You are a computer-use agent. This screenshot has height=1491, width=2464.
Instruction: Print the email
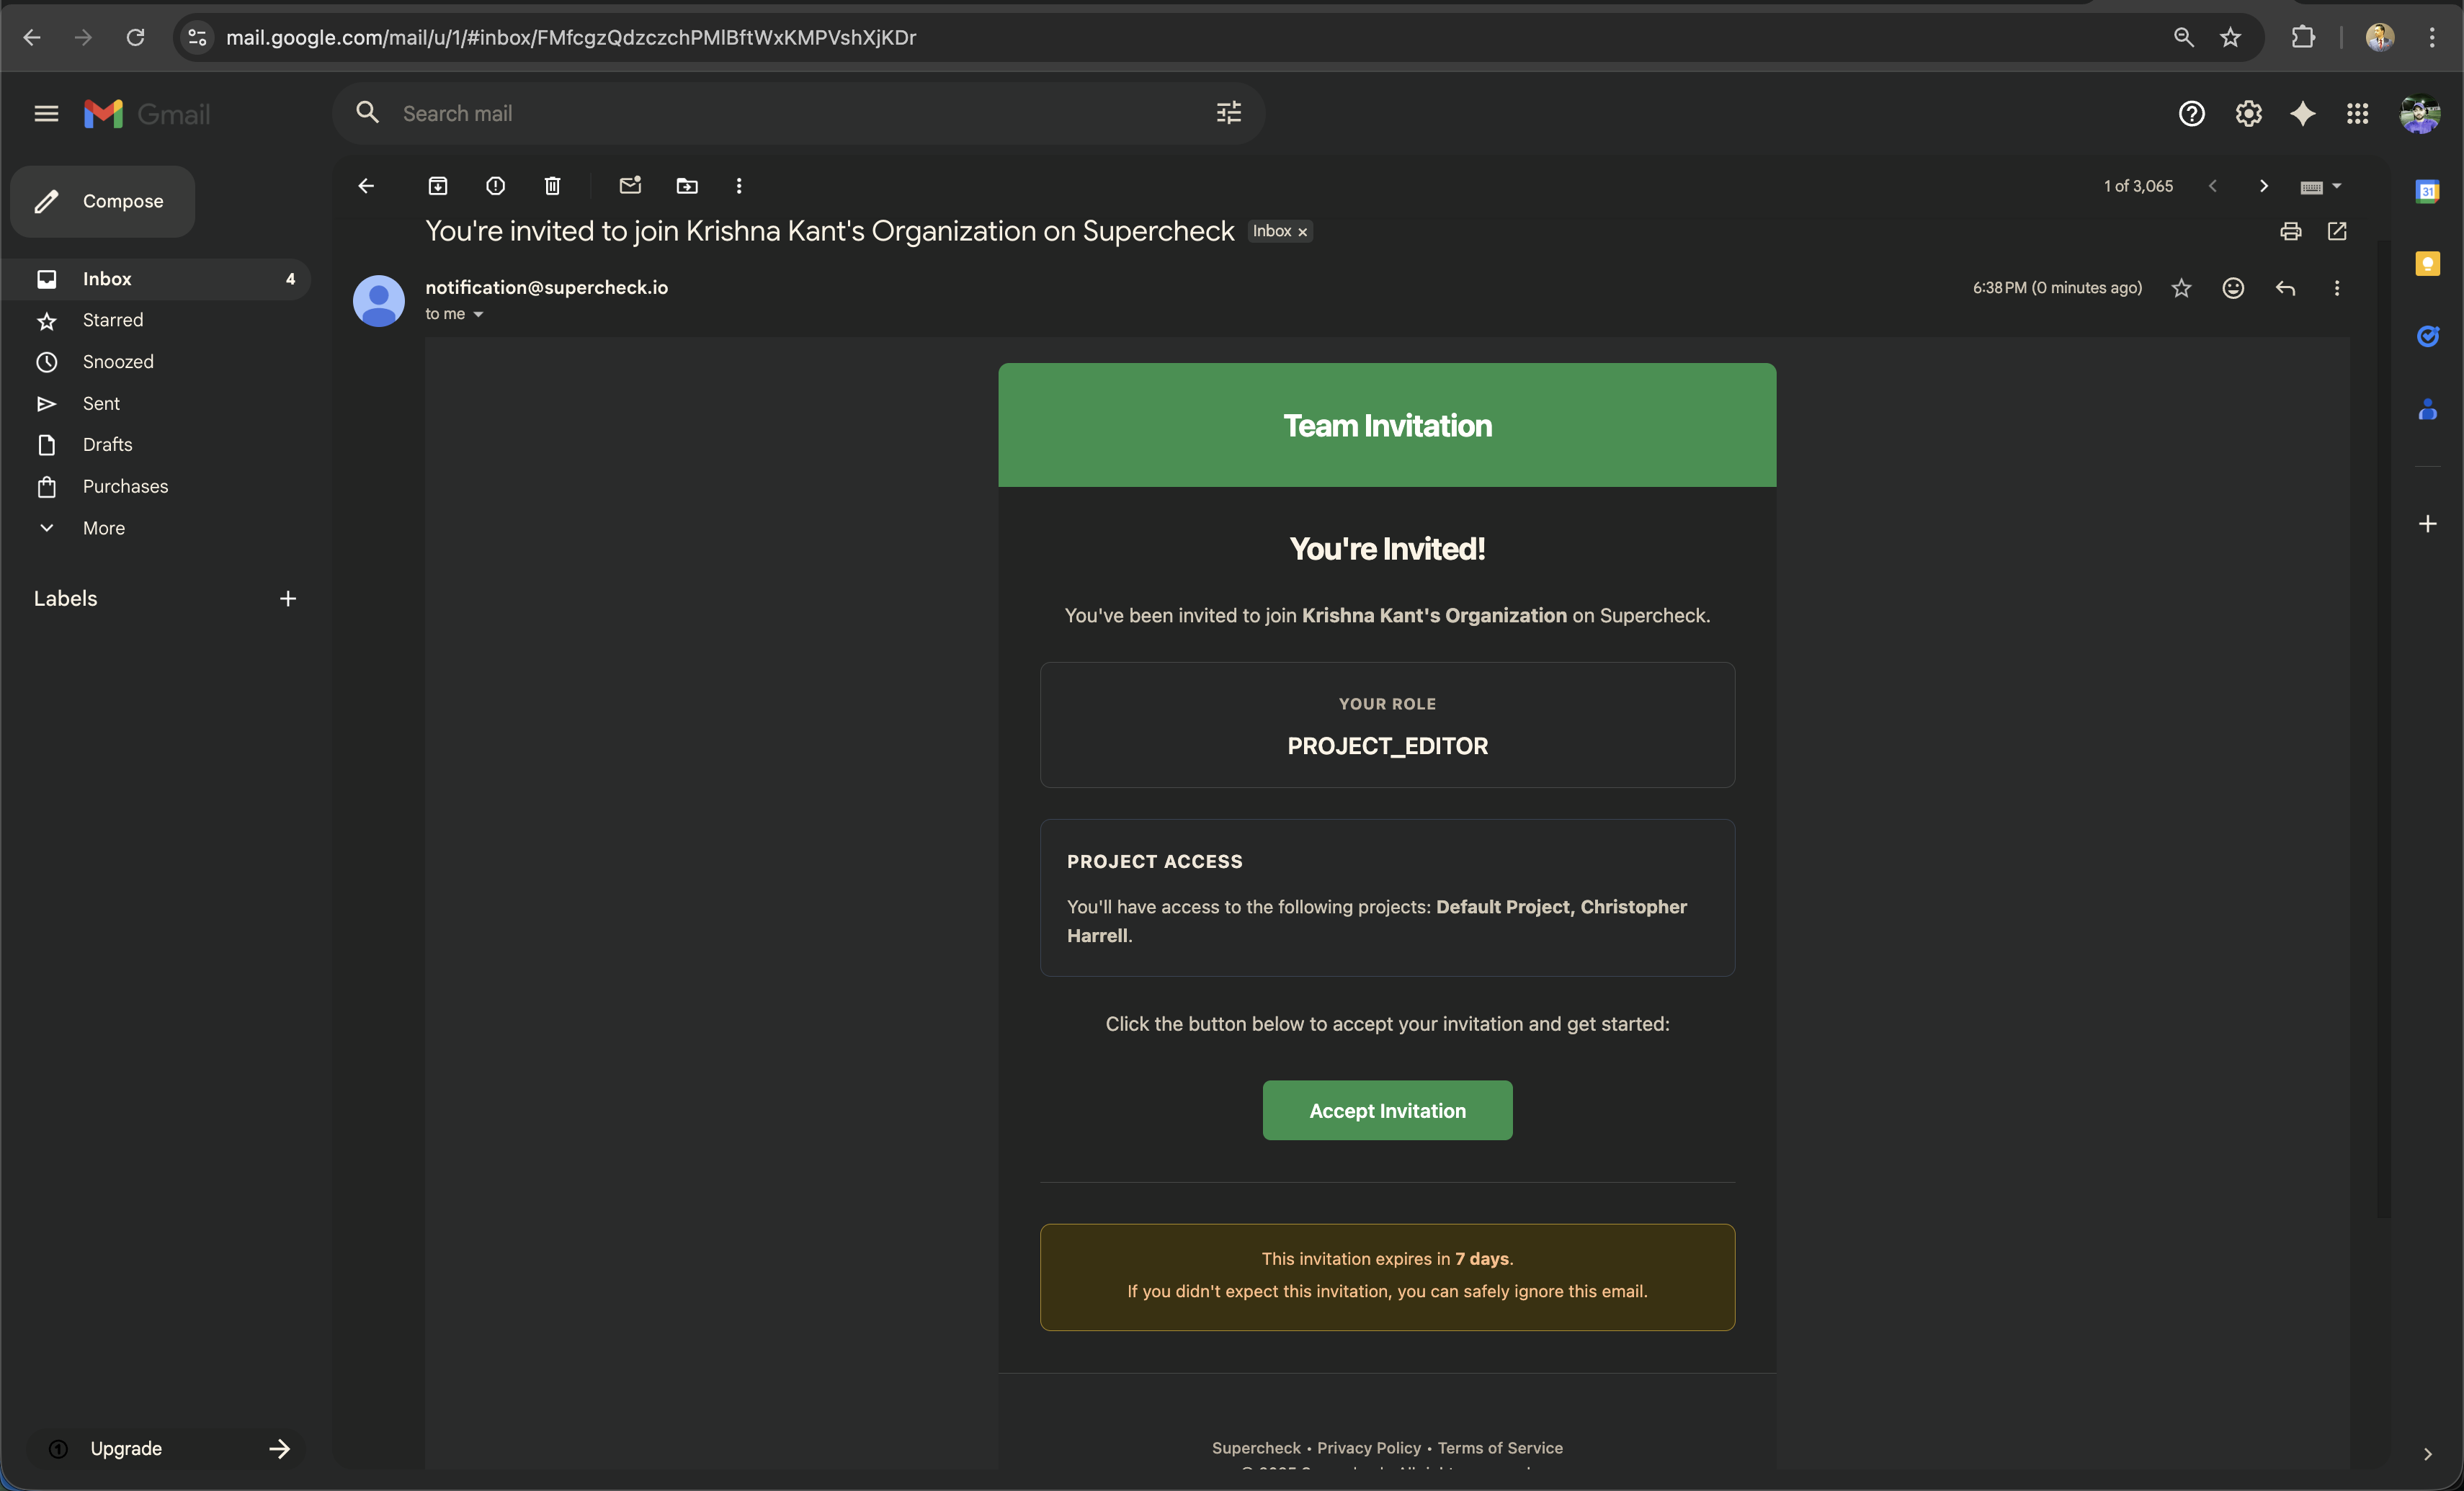pos(2290,231)
